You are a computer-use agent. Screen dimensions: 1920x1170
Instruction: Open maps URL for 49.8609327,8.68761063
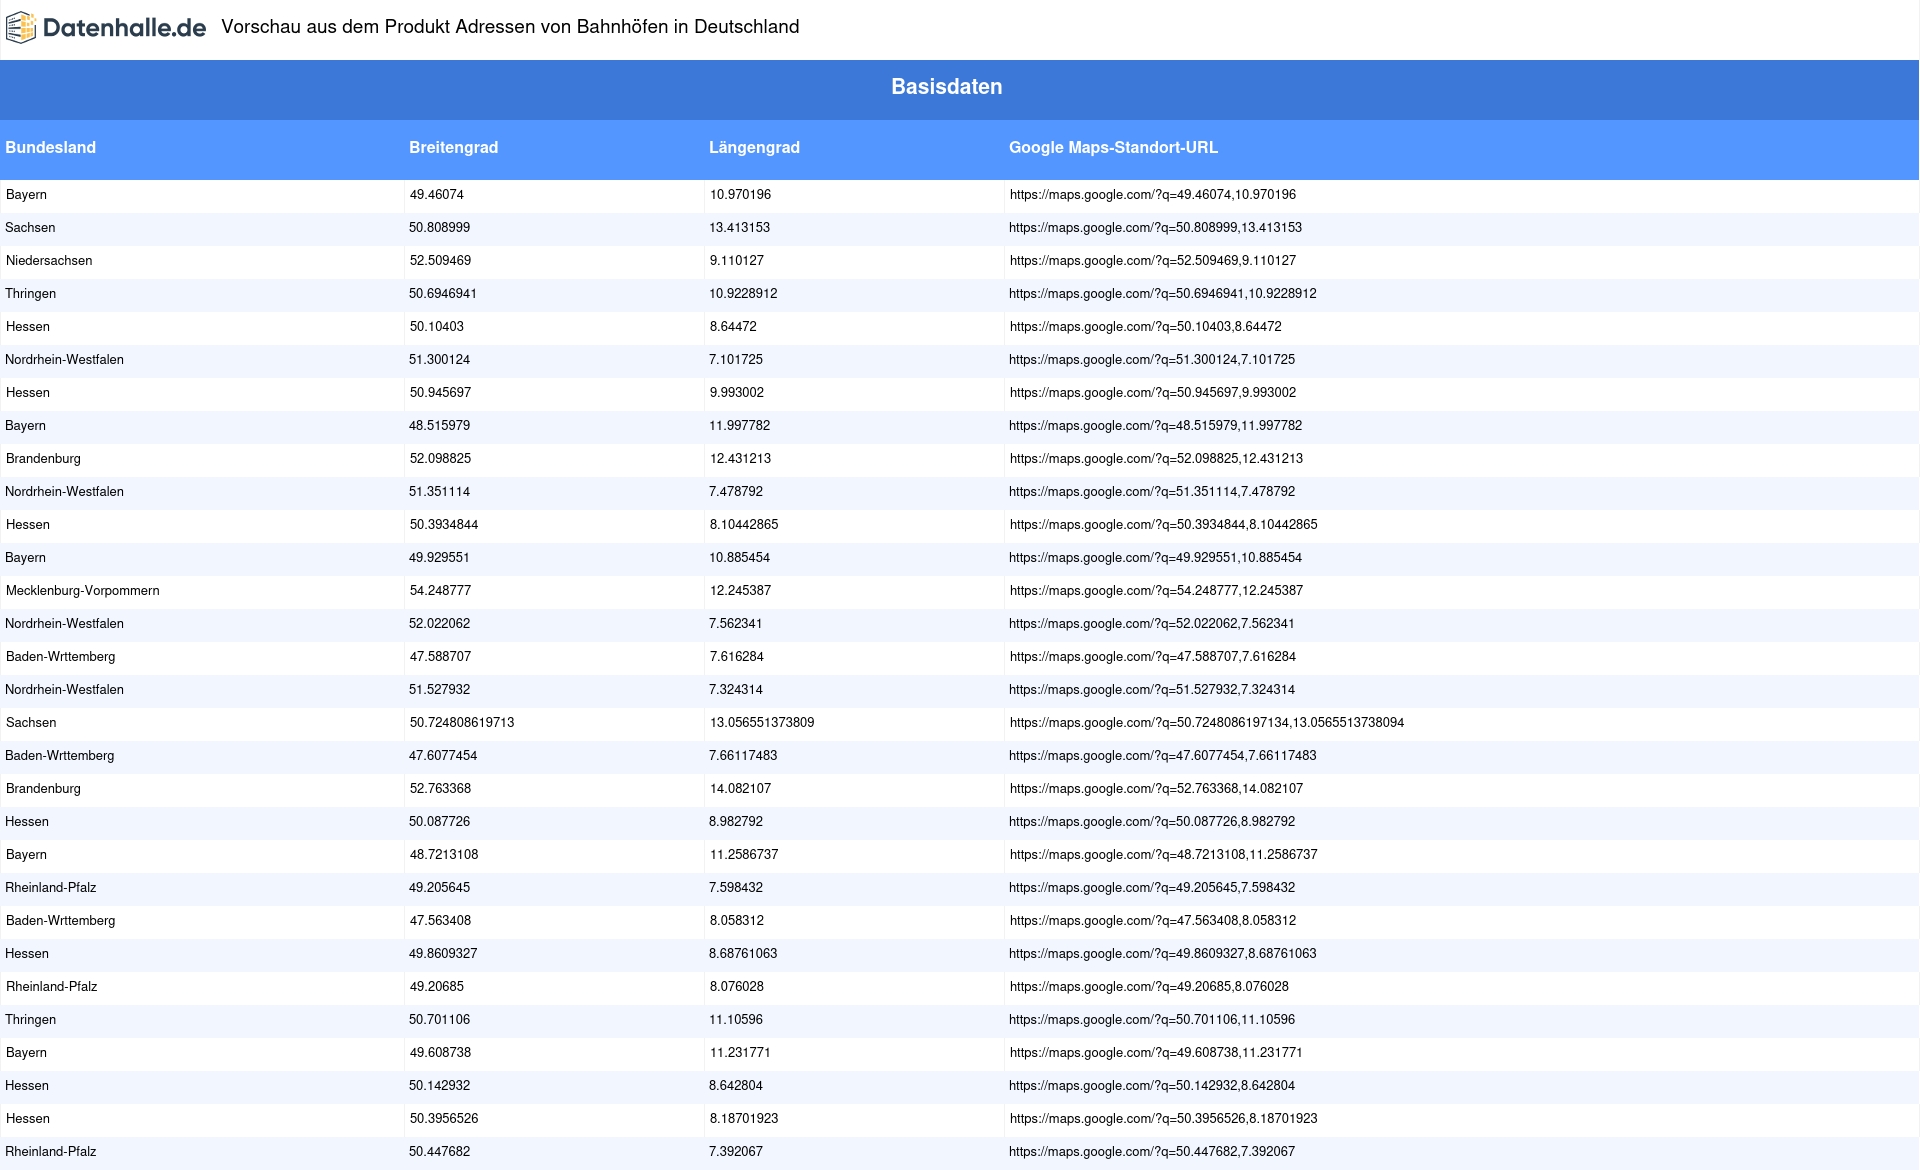click(x=1162, y=954)
